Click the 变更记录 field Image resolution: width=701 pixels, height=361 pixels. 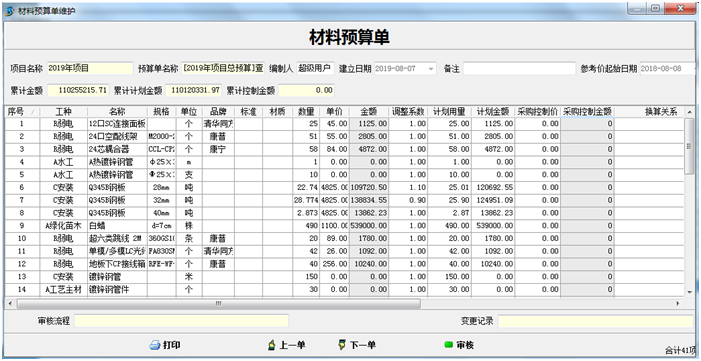tap(595, 321)
